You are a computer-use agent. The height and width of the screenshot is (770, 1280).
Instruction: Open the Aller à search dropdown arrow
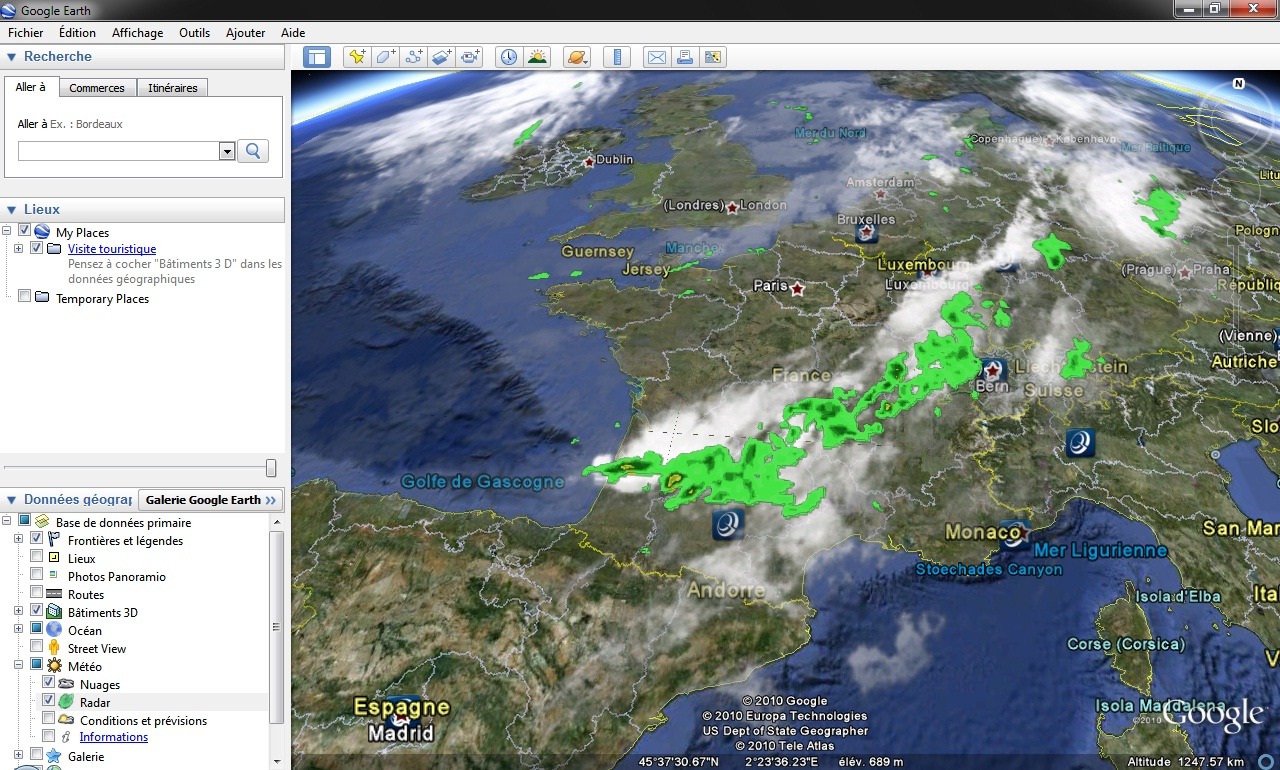pos(227,151)
